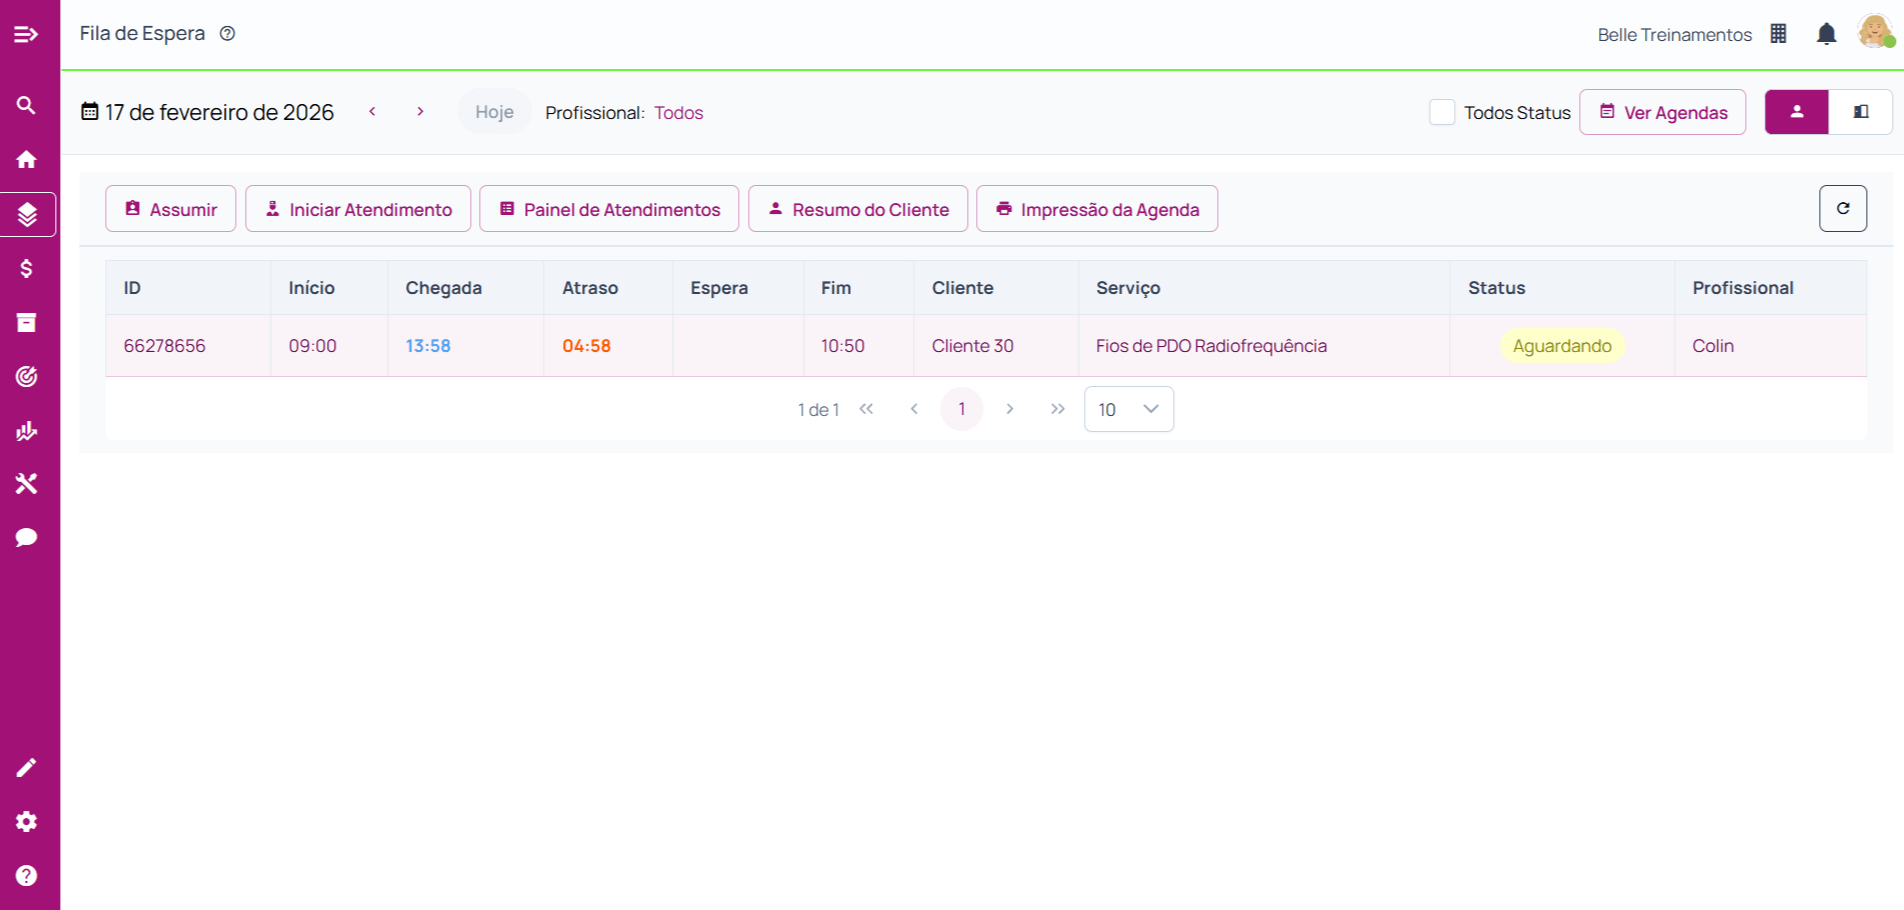This screenshot has height=910, width=1904.
Task: Open the sidebar search icon
Action: 27,105
